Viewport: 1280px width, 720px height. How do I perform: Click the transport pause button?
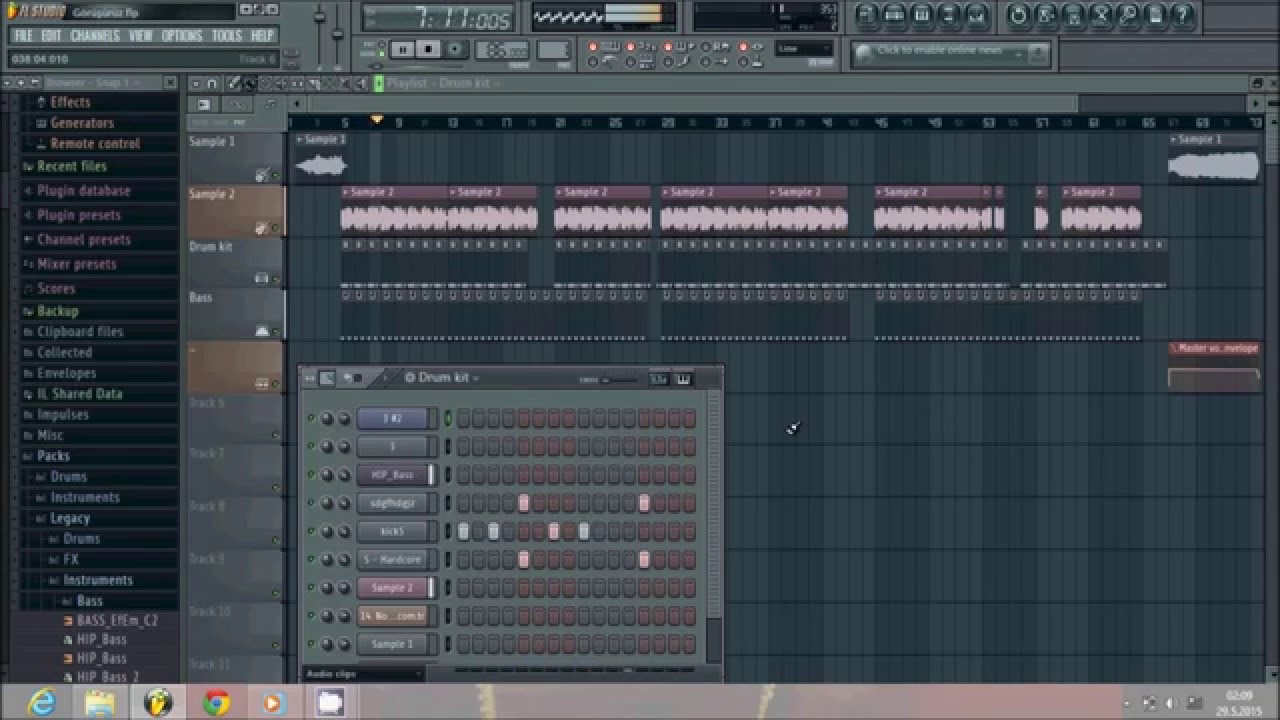click(x=403, y=49)
